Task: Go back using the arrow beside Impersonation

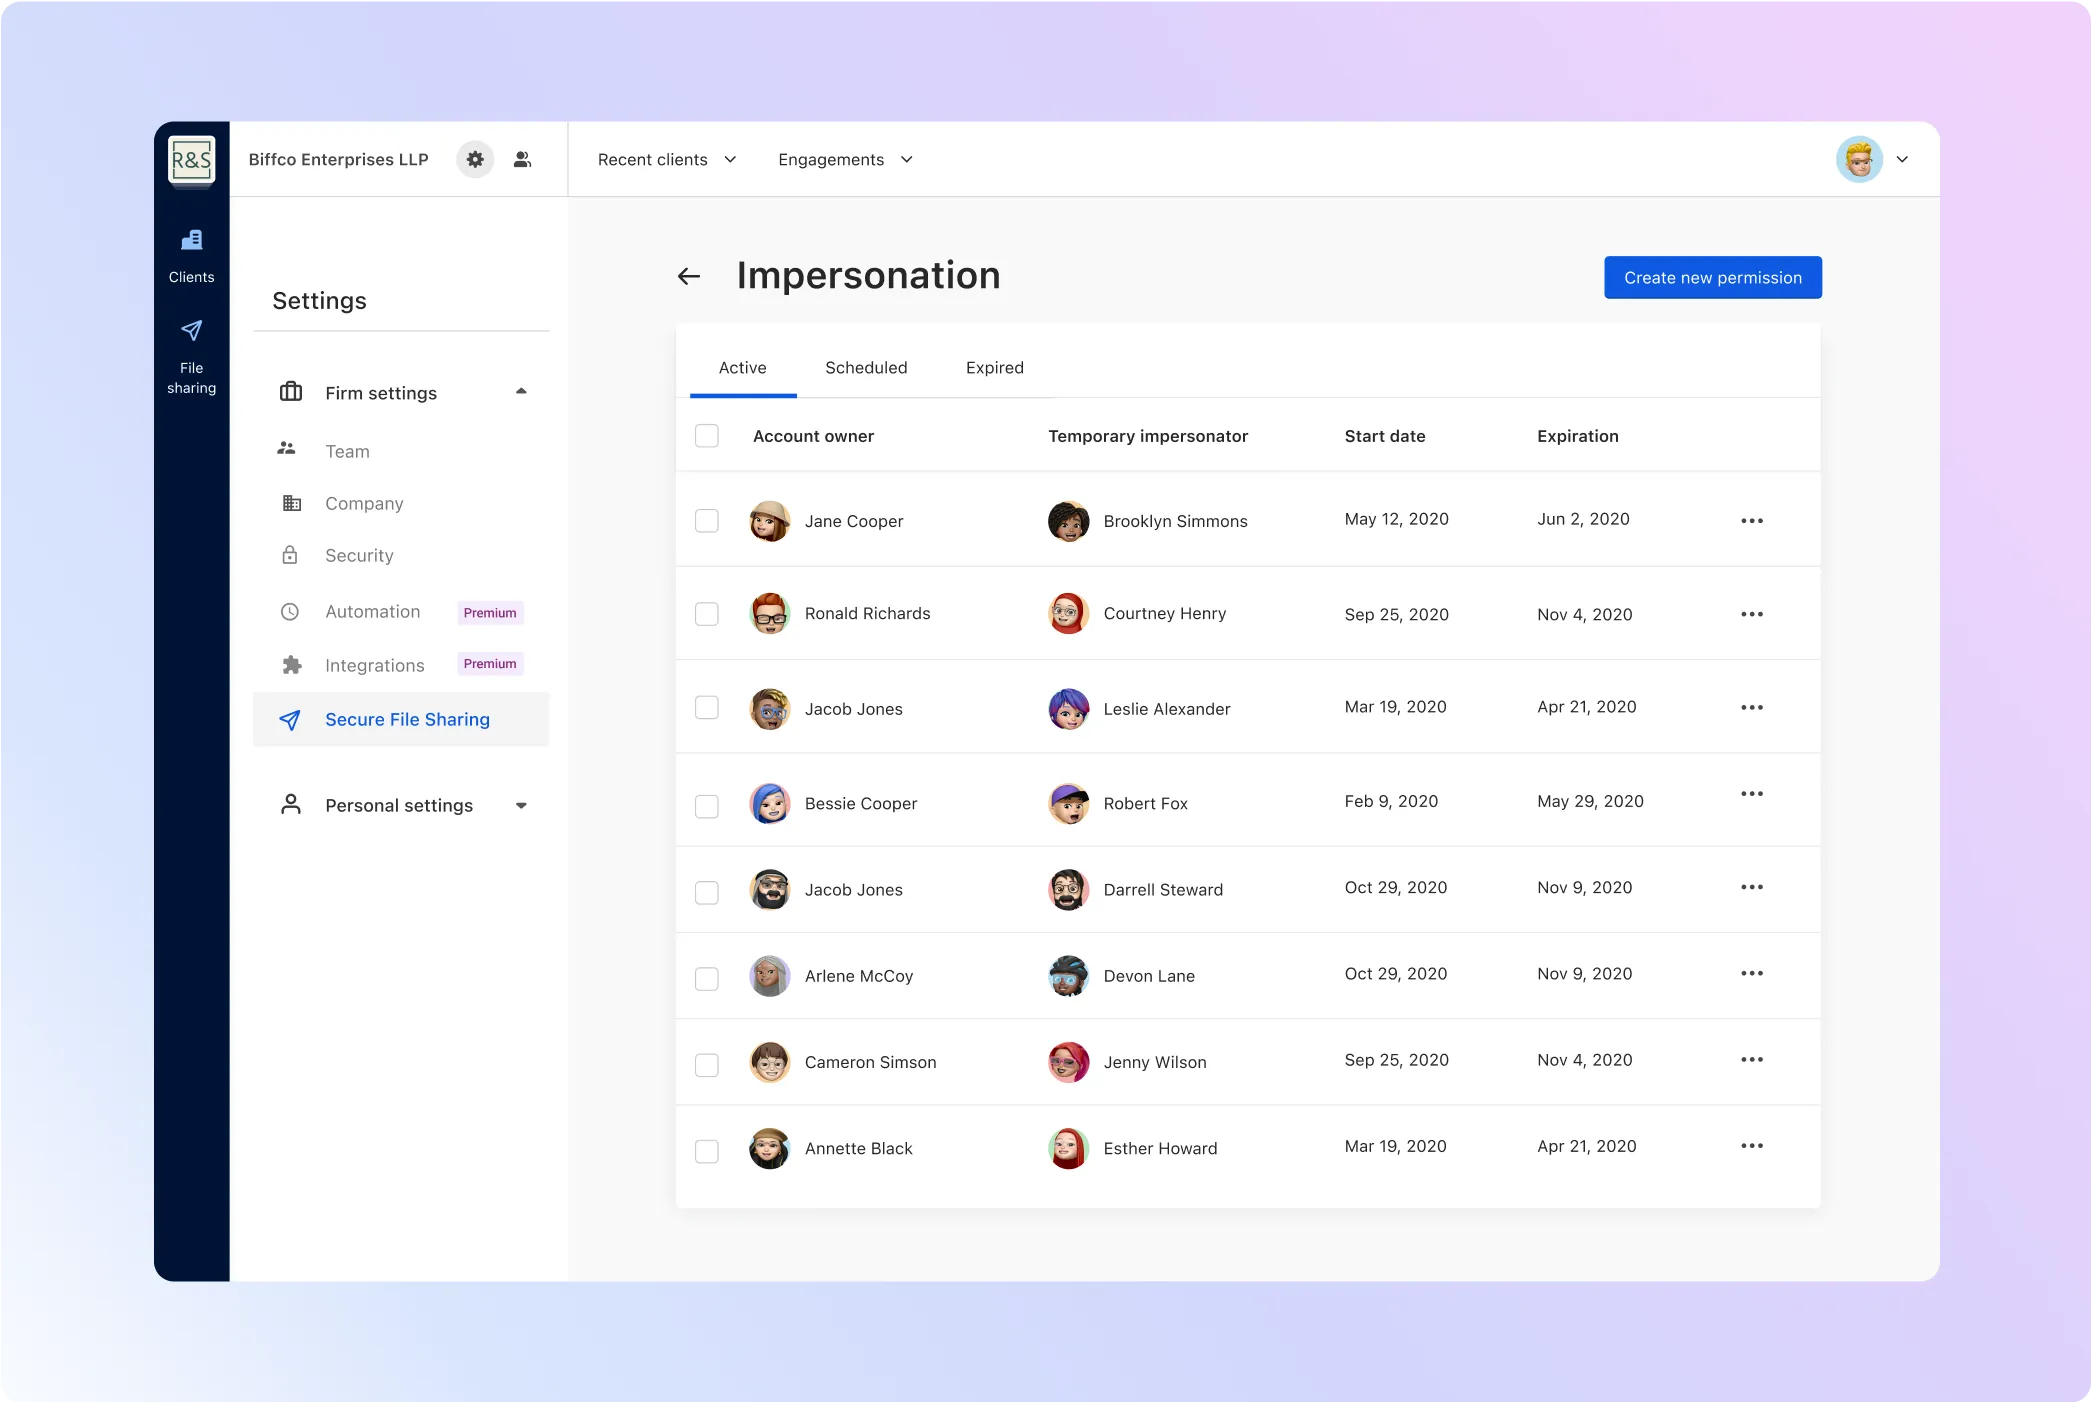Action: coord(689,276)
